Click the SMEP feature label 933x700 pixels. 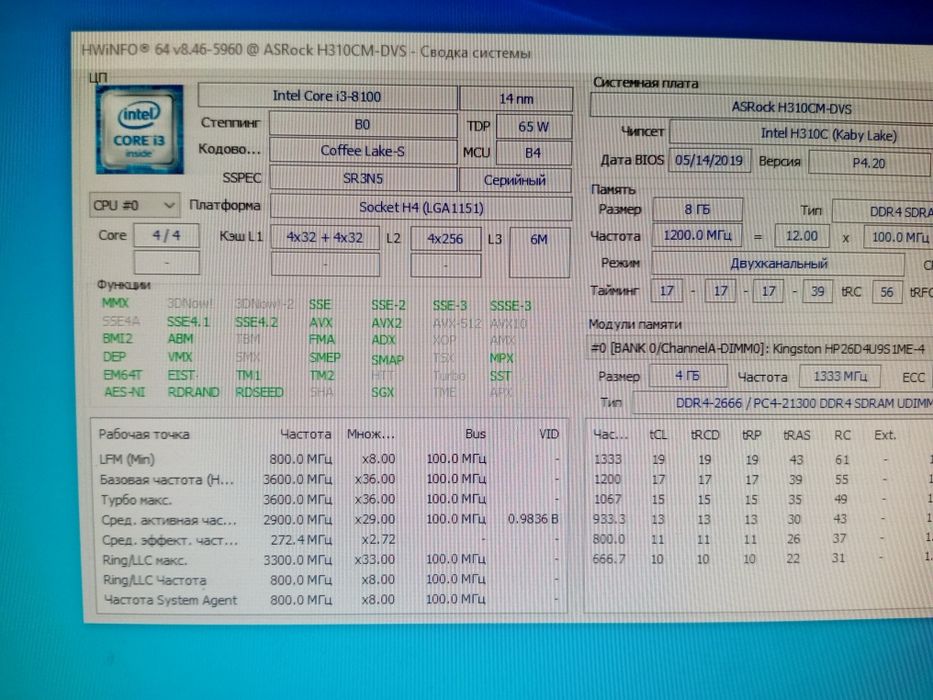click(x=325, y=358)
